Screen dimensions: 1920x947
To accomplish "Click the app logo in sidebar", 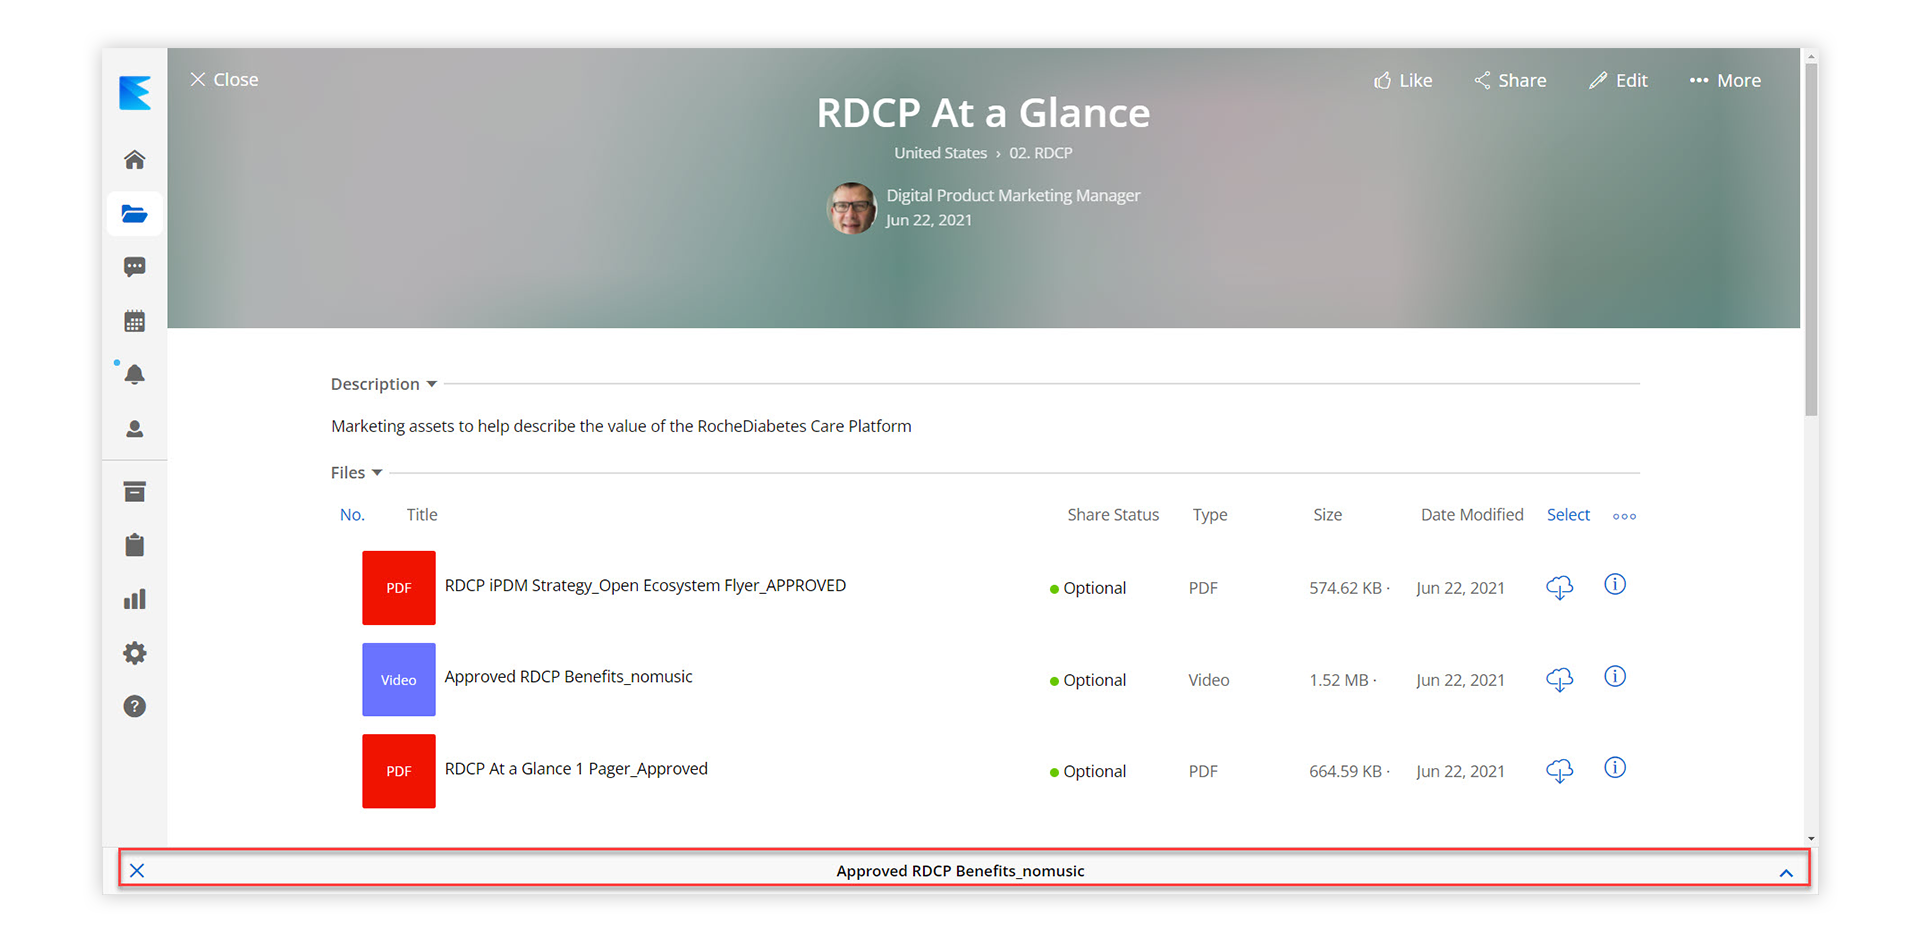I will 134,93.
